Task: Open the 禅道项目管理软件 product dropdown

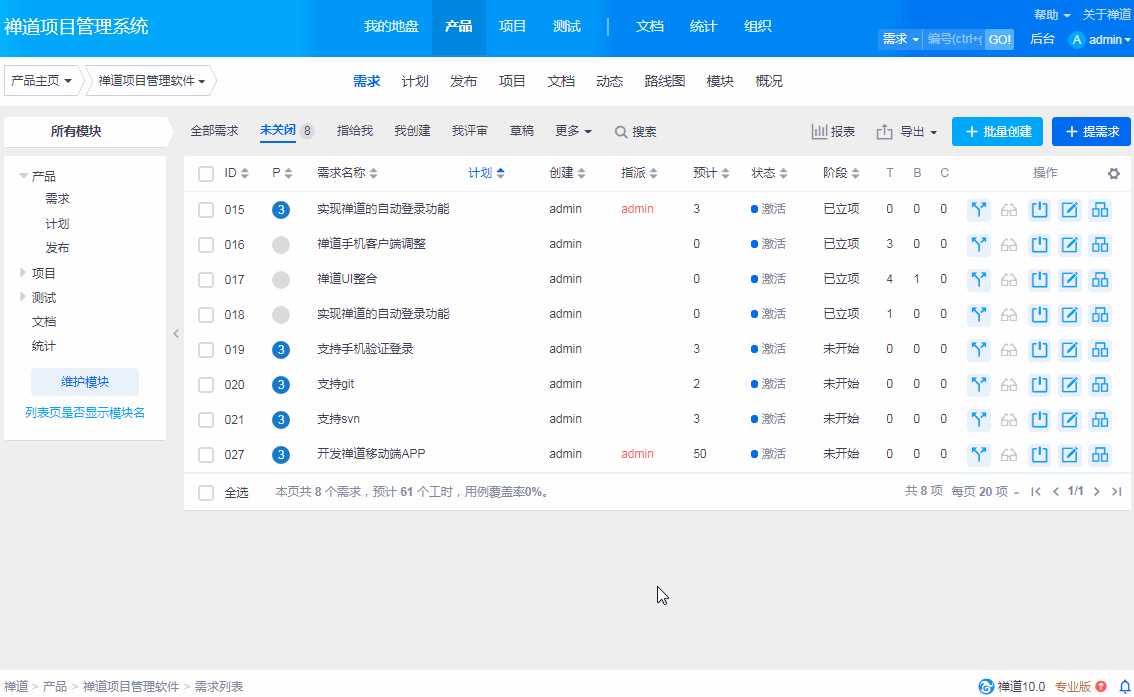Action: [152, 81]
